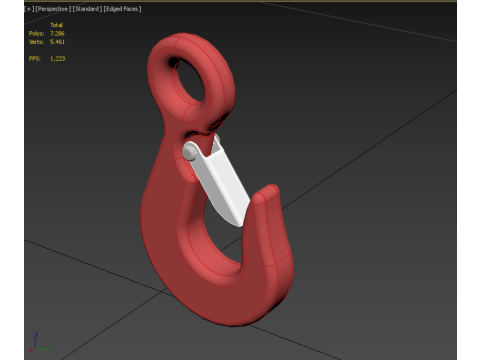
Task: Open the [+] viewport general menu
Action: pos(29,9)
